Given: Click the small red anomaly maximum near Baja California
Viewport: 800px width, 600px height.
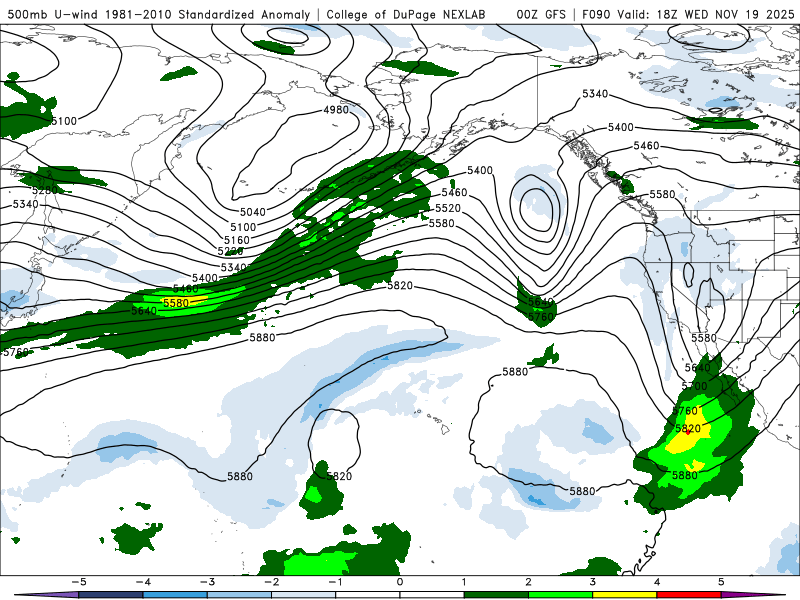Looking at the screenshot, I should click(688, 432).
